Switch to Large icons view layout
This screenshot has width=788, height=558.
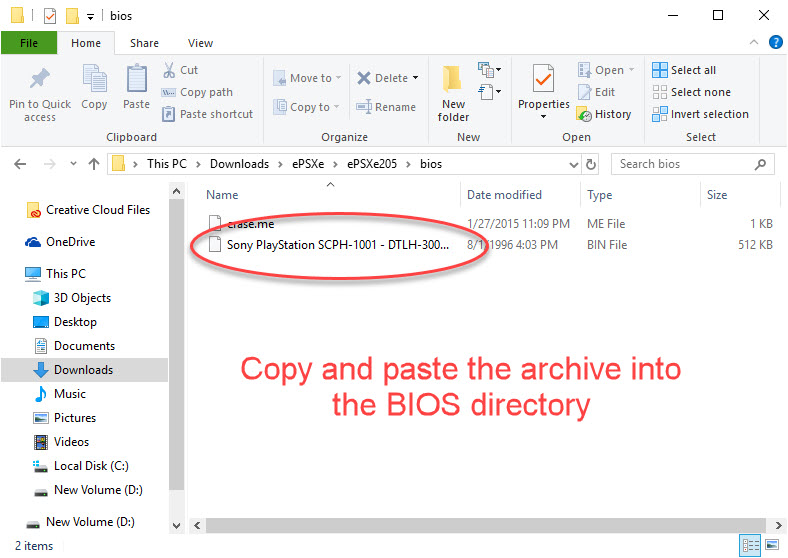772,544
